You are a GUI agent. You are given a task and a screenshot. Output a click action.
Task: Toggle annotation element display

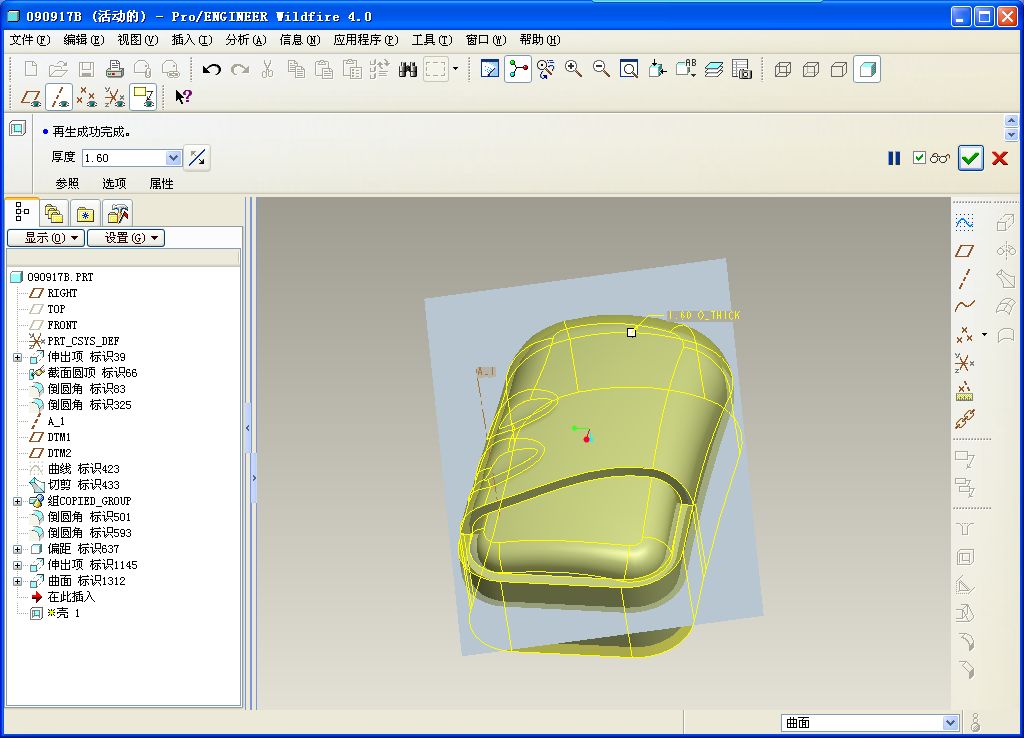click(x=143, y=97)
